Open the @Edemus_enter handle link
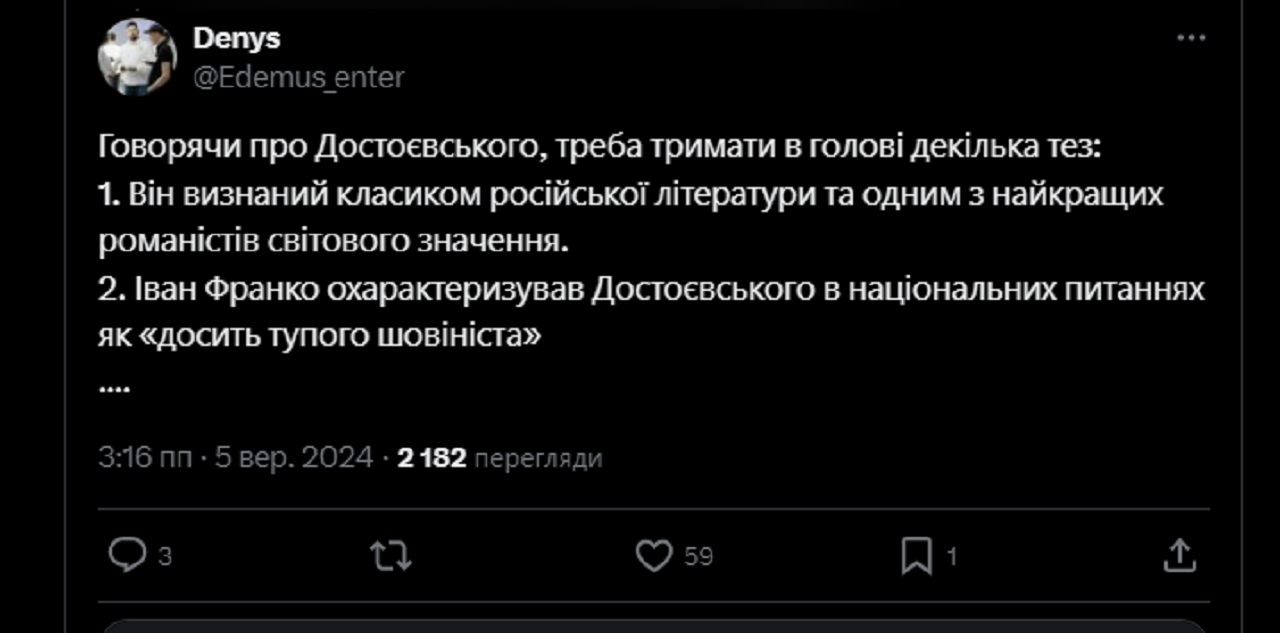Screen dimensions: 1280x633 tap(298, 77)
